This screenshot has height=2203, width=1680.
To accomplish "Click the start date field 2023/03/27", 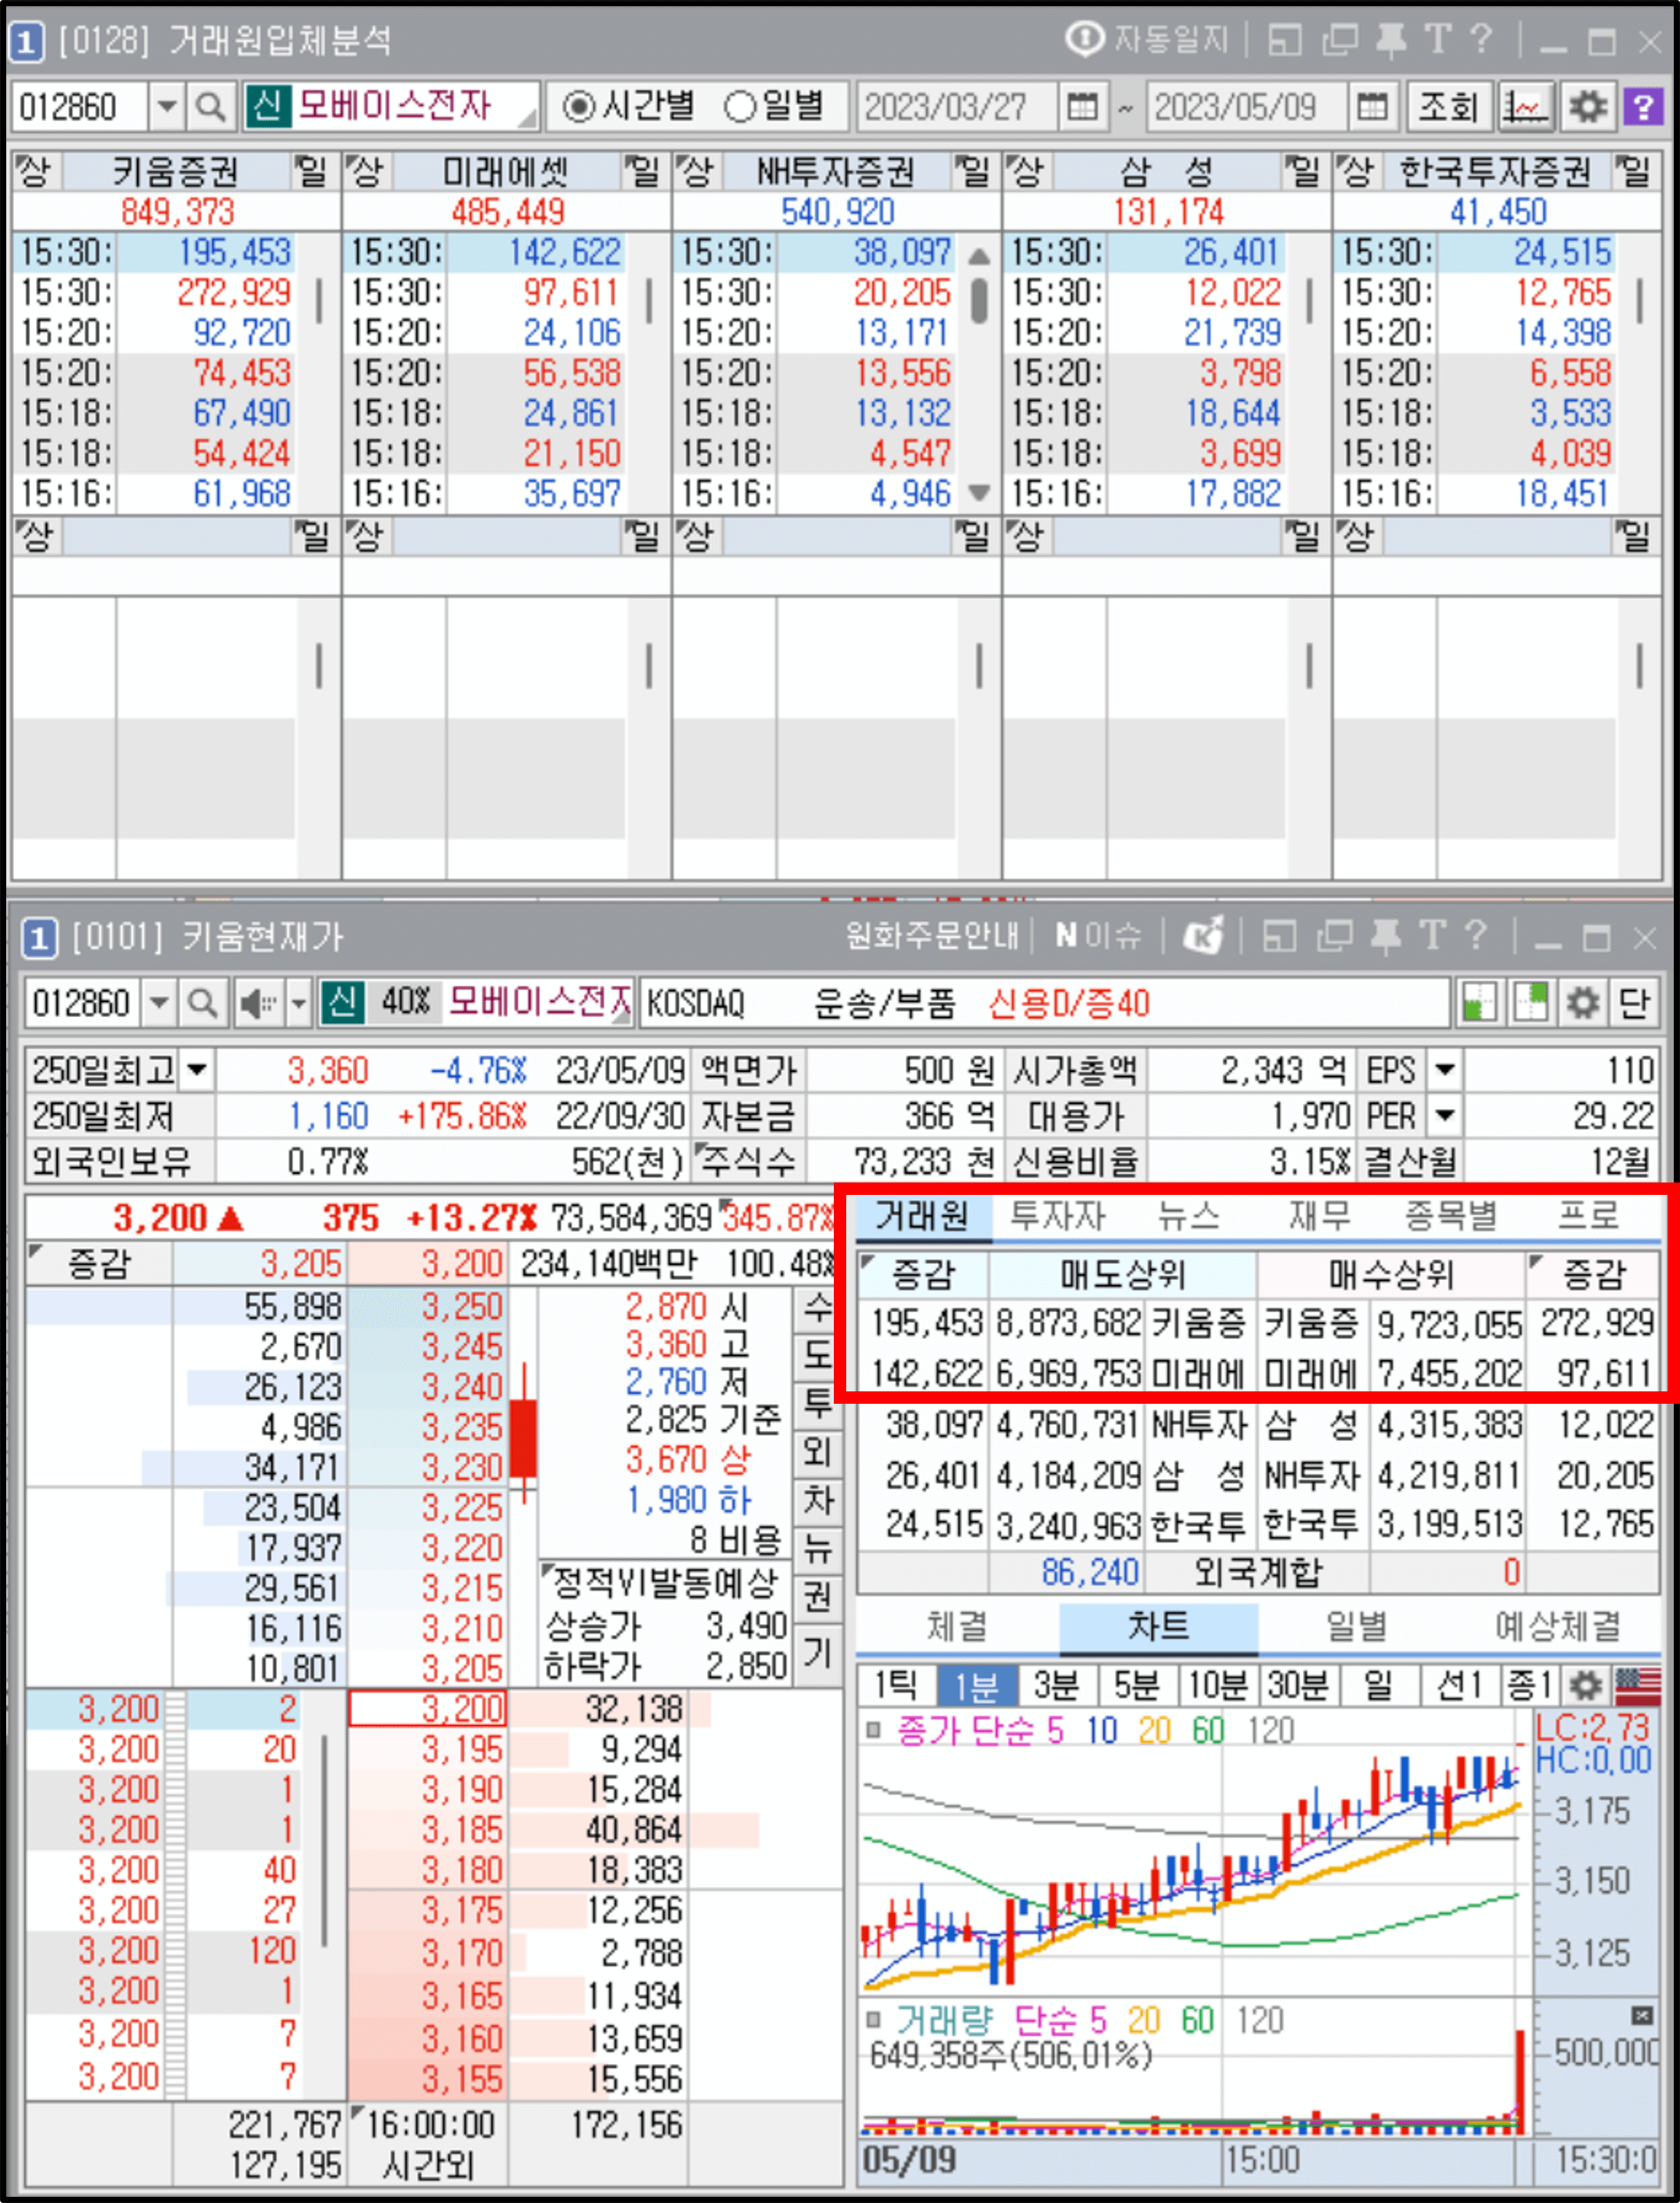I will [956, 106].
